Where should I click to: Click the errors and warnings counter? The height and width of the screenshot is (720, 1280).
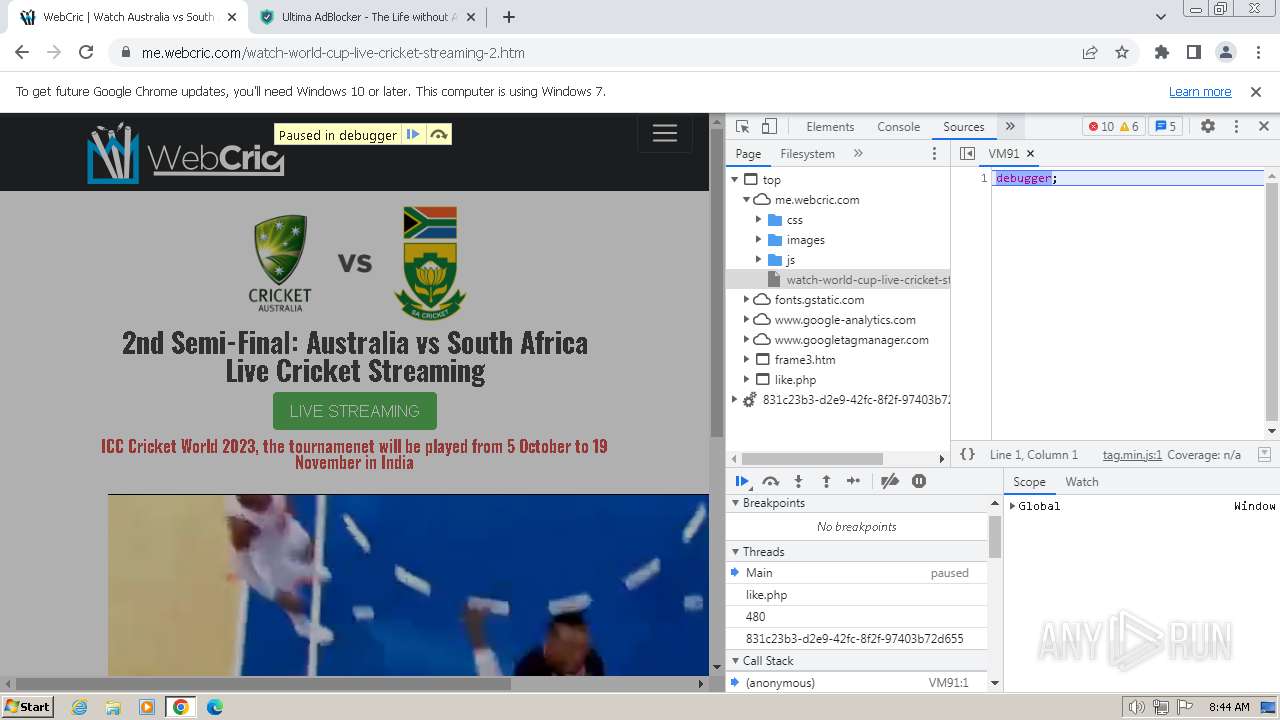(1114, 127)
